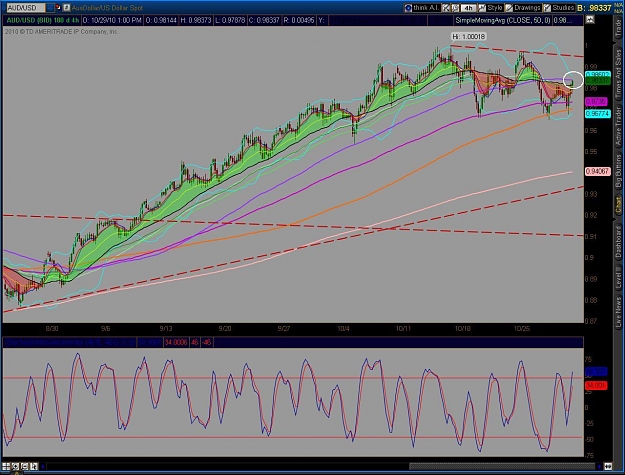Viewport: 625px width, 475px height.
Task: Click the double-arrow icon at bottom right corner
Action: pyautogui.click(x=608, y=466)
